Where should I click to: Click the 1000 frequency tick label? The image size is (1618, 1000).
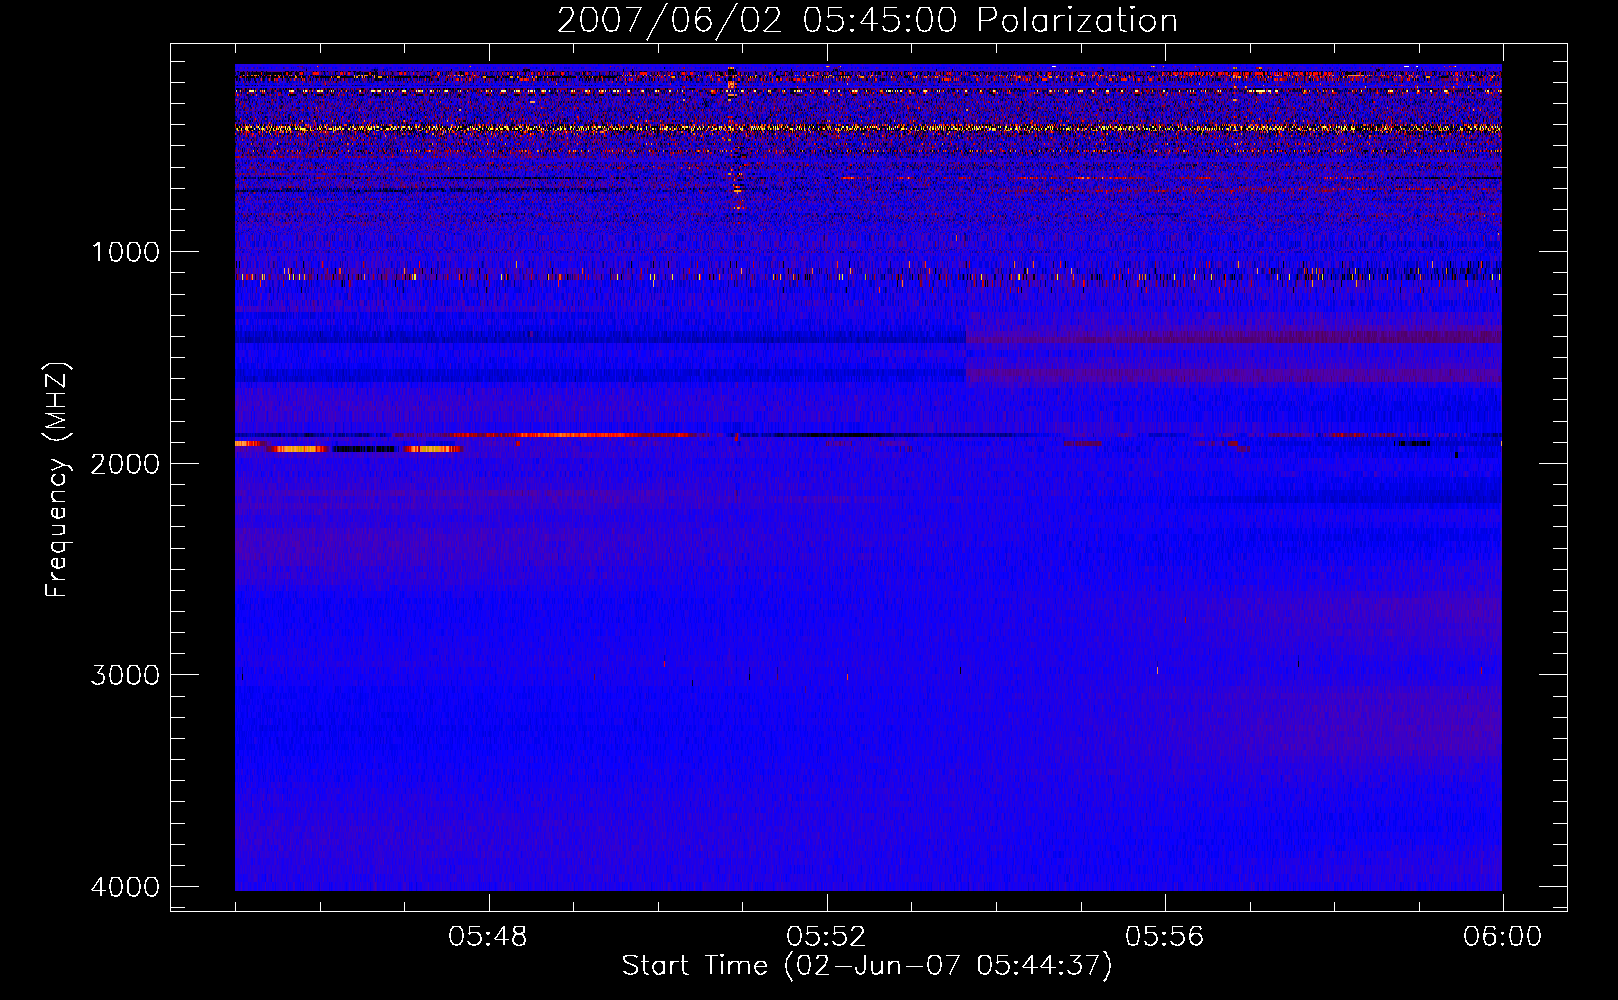coord(125,251)
